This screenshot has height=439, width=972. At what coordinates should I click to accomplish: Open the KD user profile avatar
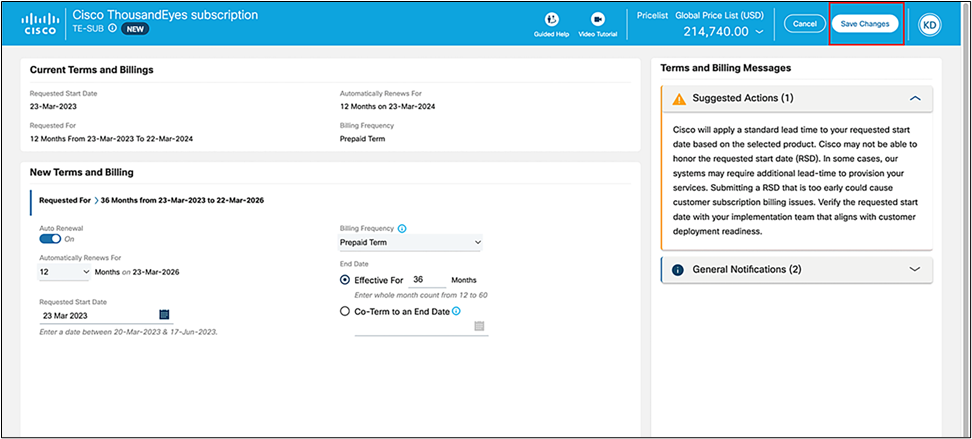point(929,24)
